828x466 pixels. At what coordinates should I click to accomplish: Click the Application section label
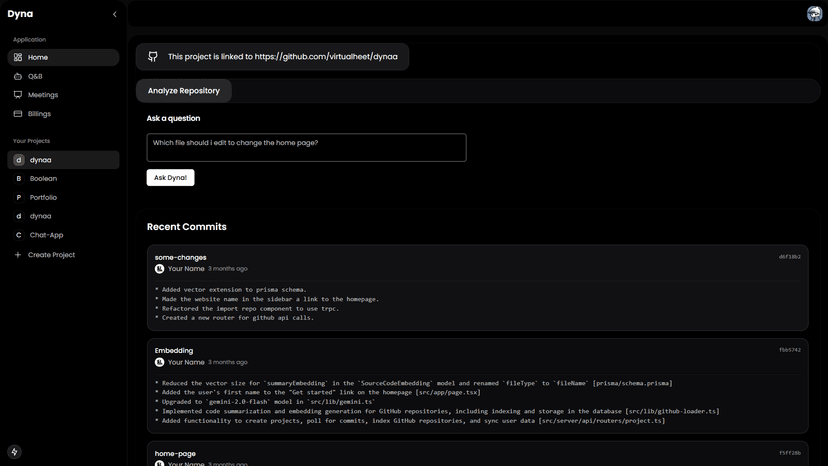29,40
